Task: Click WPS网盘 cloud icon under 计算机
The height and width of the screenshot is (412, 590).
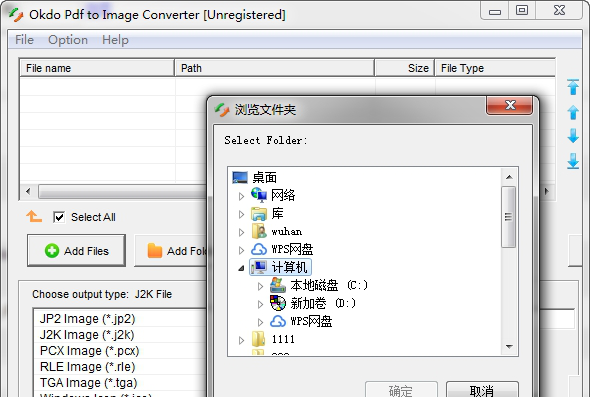Action: tap(278, 321)
